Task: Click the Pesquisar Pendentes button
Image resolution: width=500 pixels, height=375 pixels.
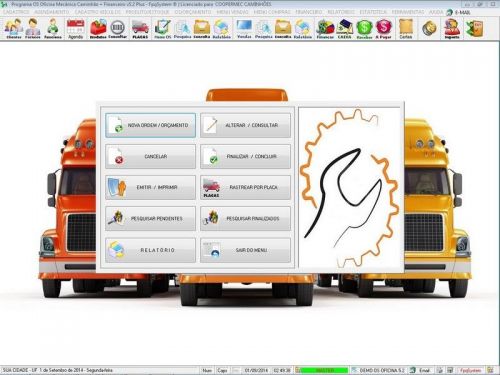Action: click(150, 219)
